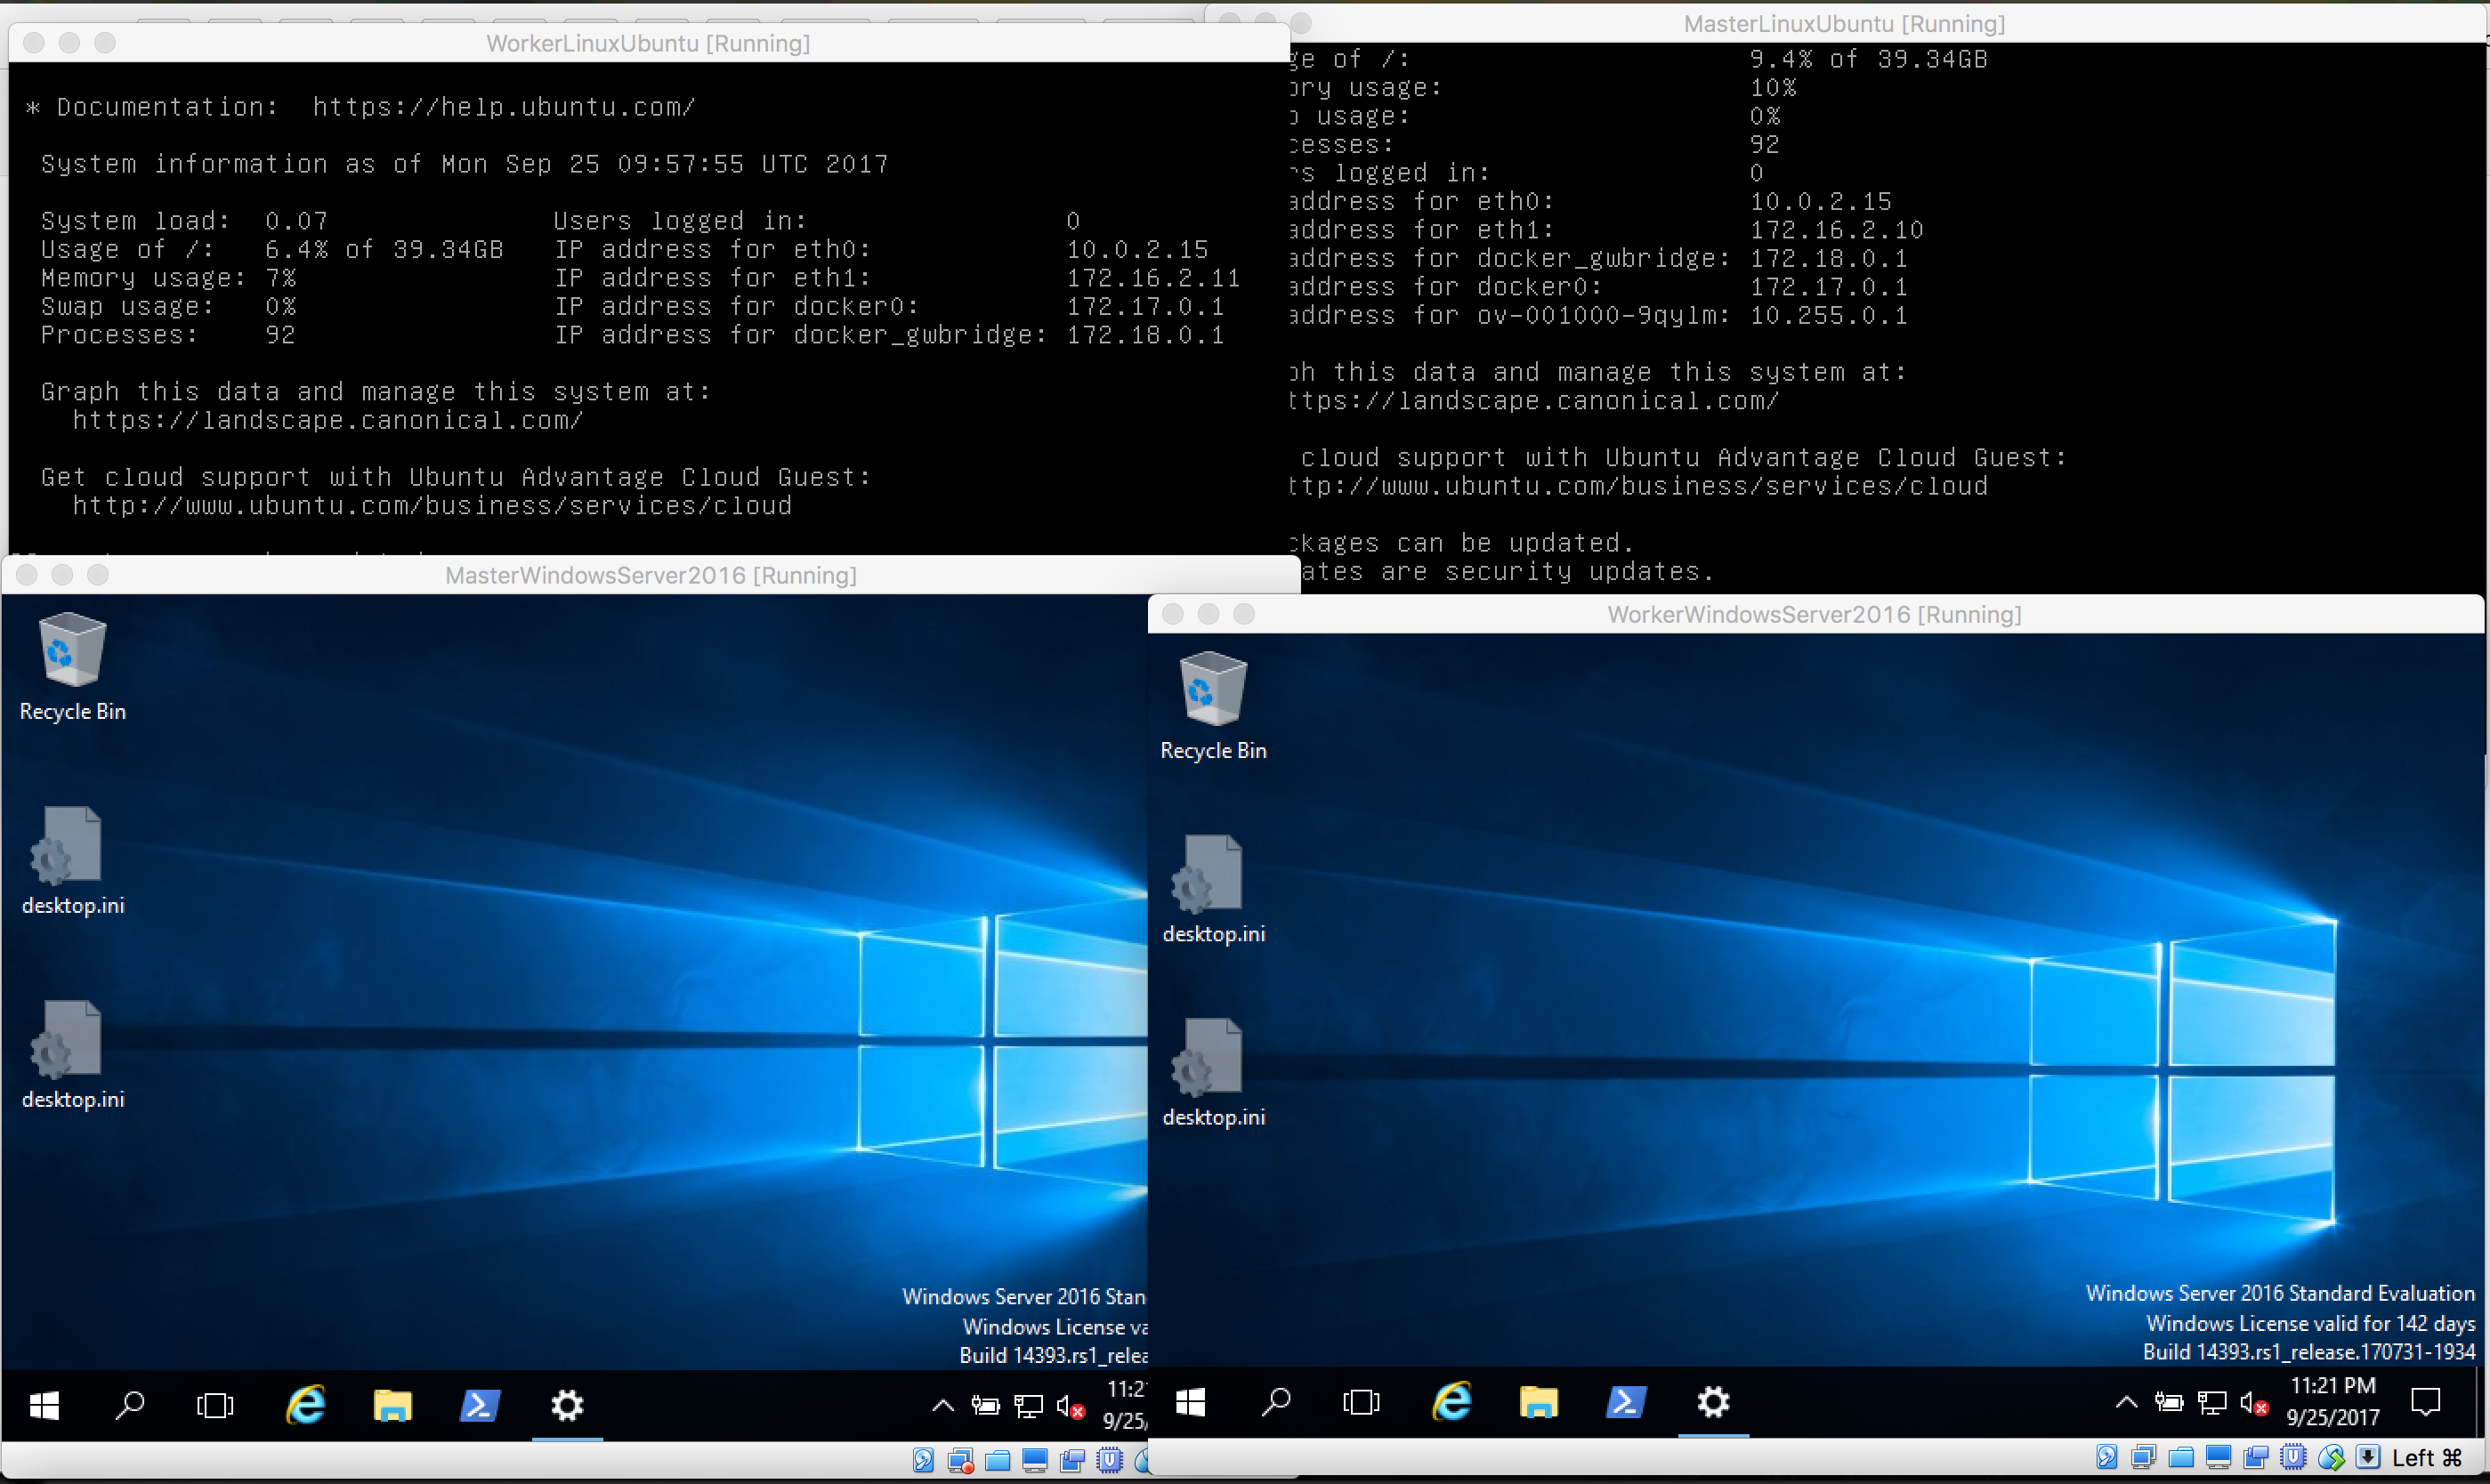Show hidden icons chevron in MasterWindowsServer2016 tray

coord(942,1406)
